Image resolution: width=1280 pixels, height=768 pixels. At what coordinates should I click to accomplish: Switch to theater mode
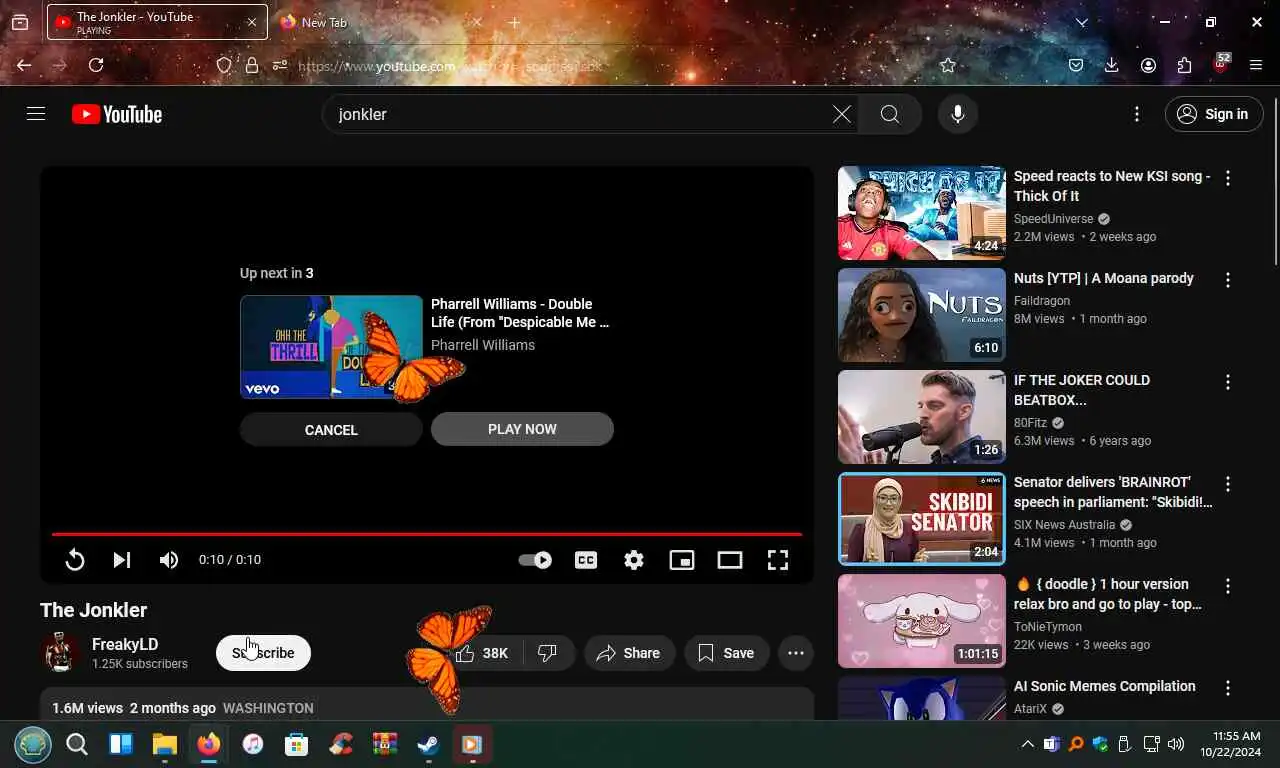pos(730,560)
